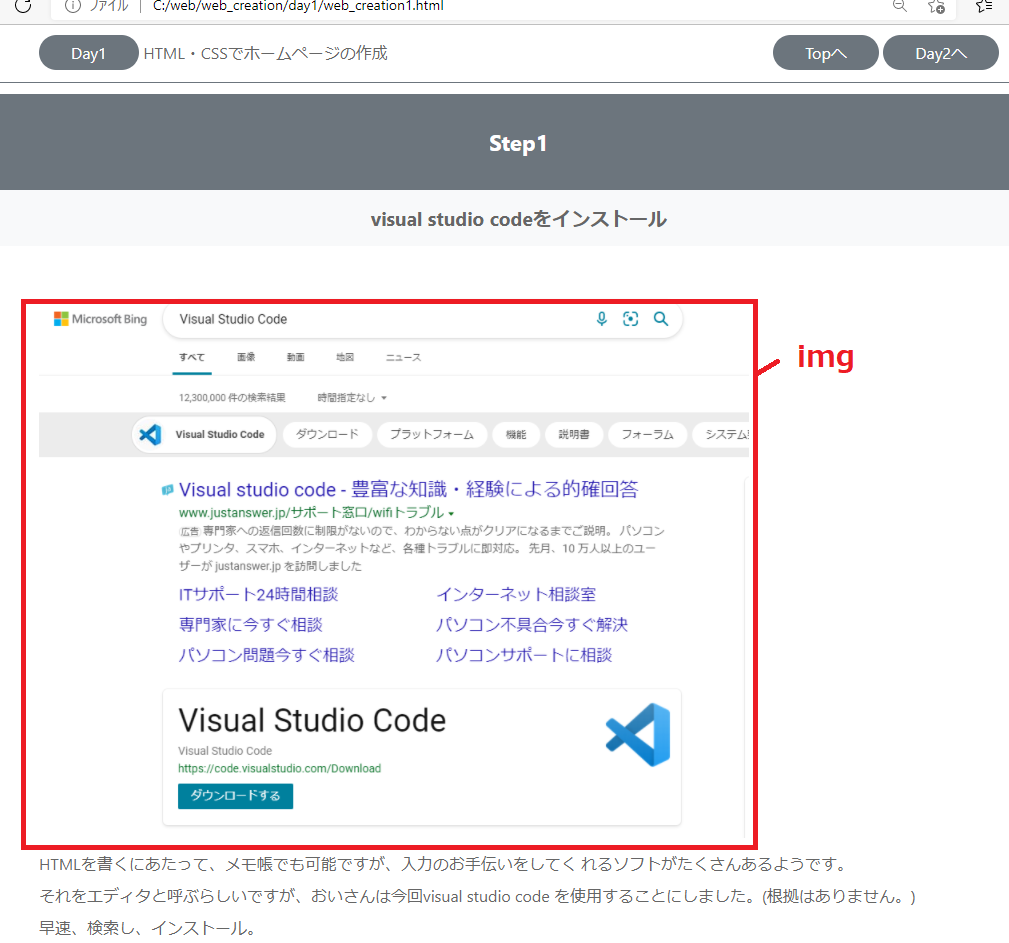Screen dimensions: 1009x943
Task: Click the browser zoom magnifier icon
Action: (900, 6)
